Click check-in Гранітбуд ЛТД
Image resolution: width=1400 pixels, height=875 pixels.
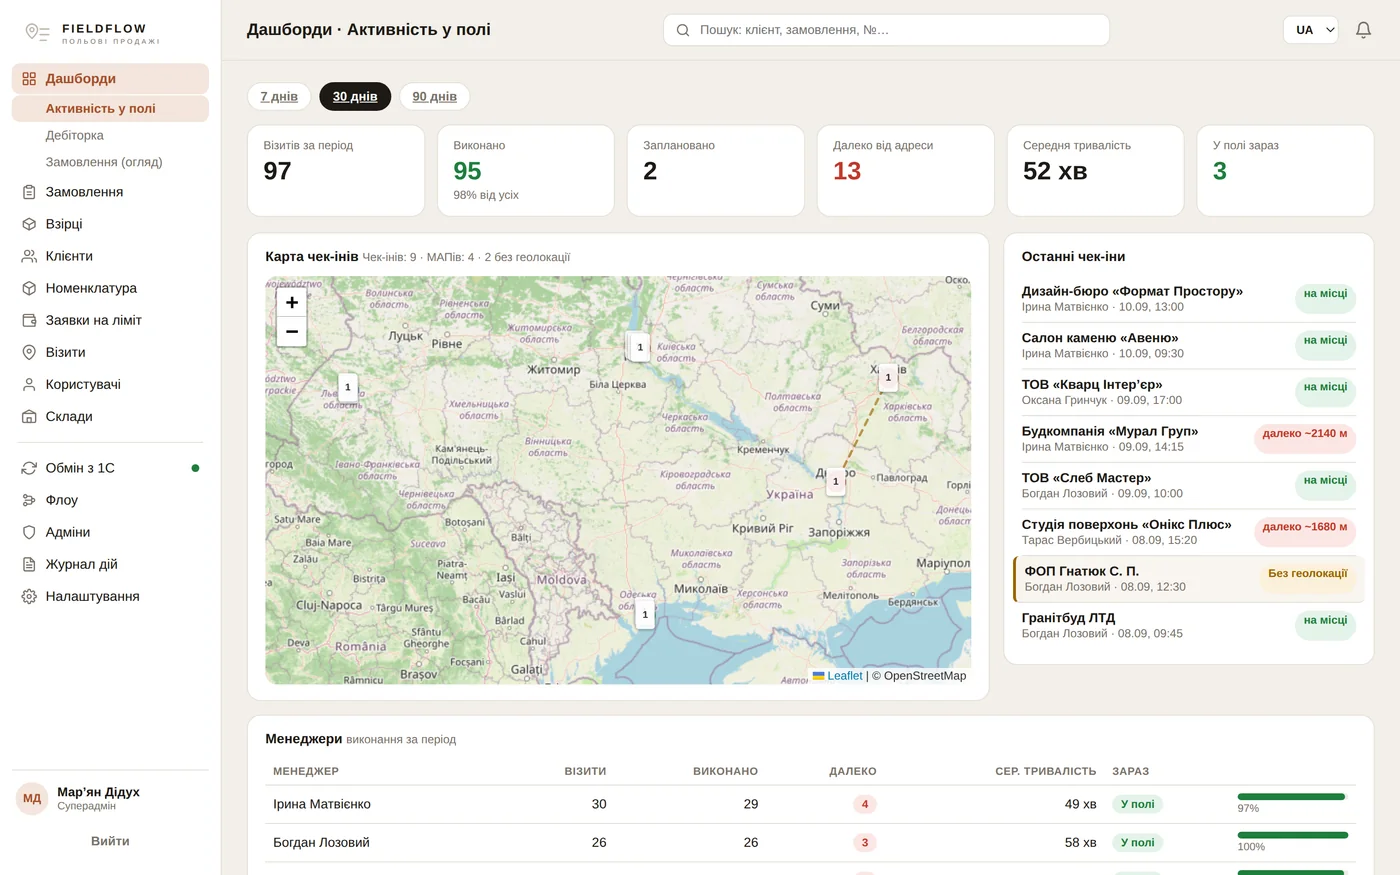coord(1188,626)
